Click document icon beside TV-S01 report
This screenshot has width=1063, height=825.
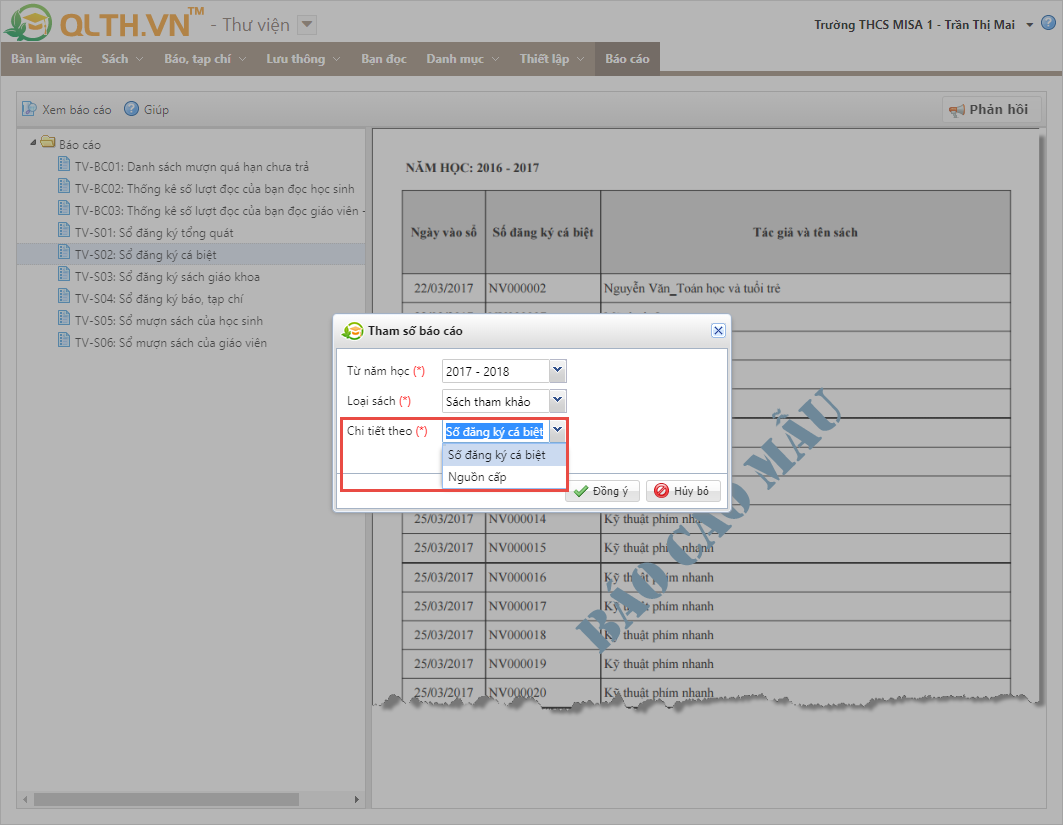pos(64,230)
